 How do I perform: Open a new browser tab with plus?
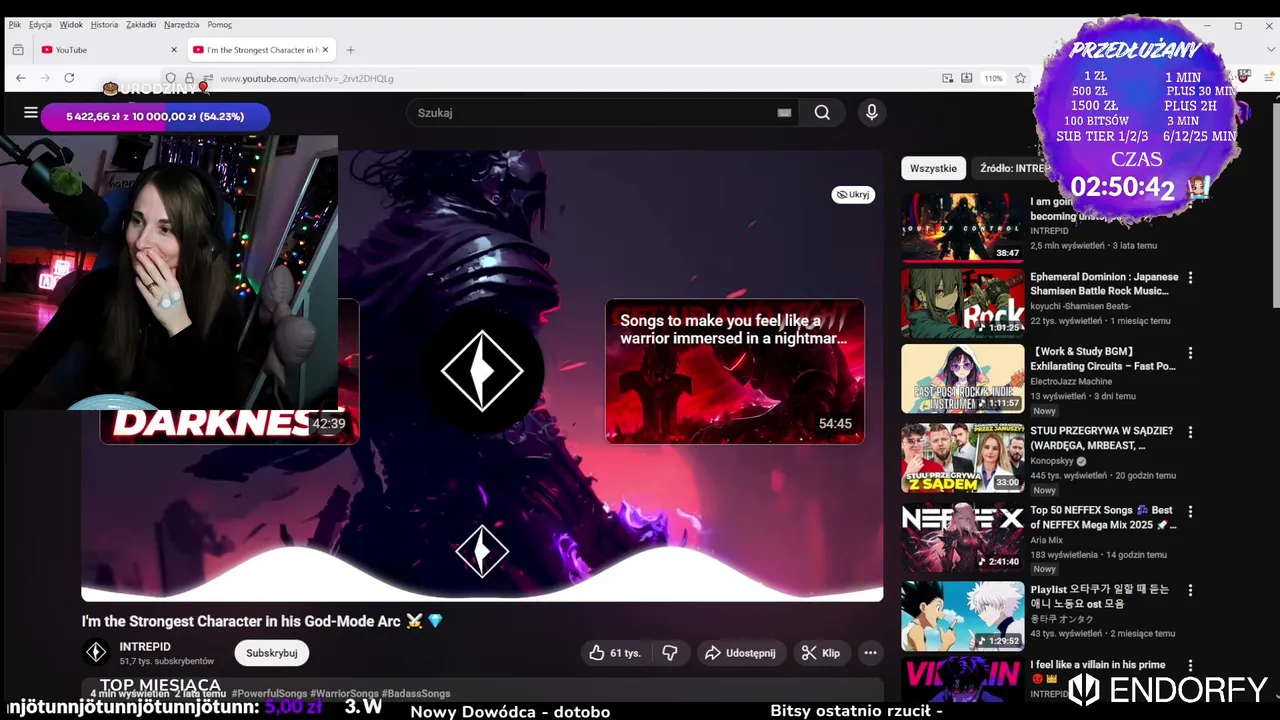click(350, 50)
